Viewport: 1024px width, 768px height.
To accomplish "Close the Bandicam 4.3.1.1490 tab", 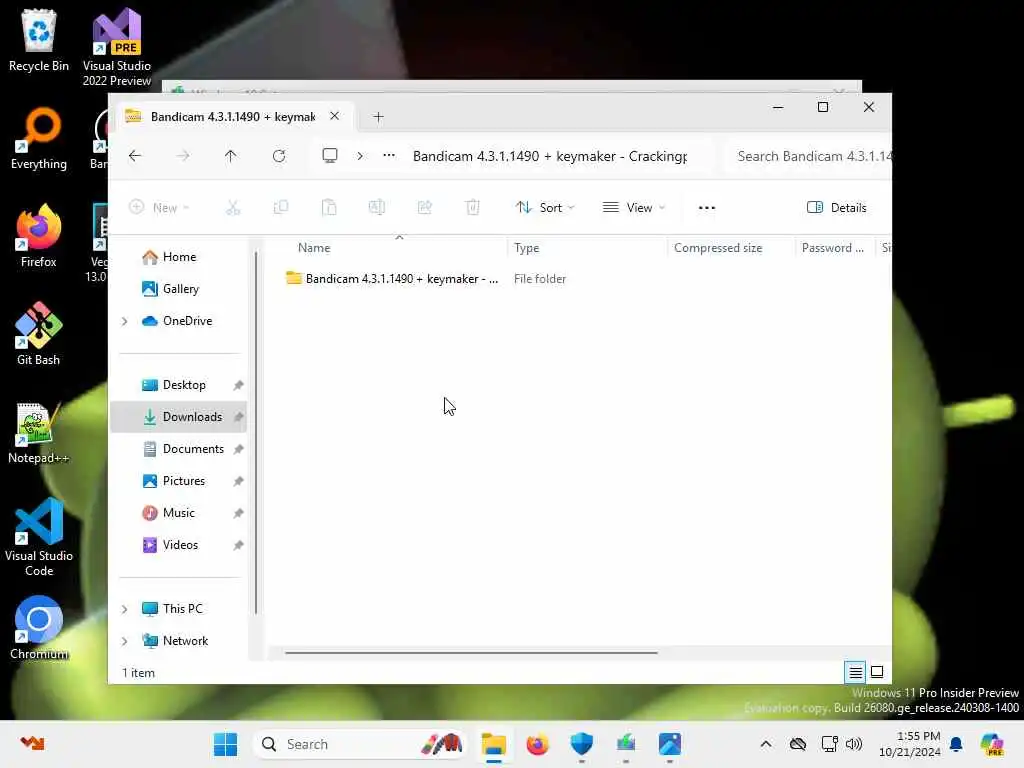I will (334, 116).
